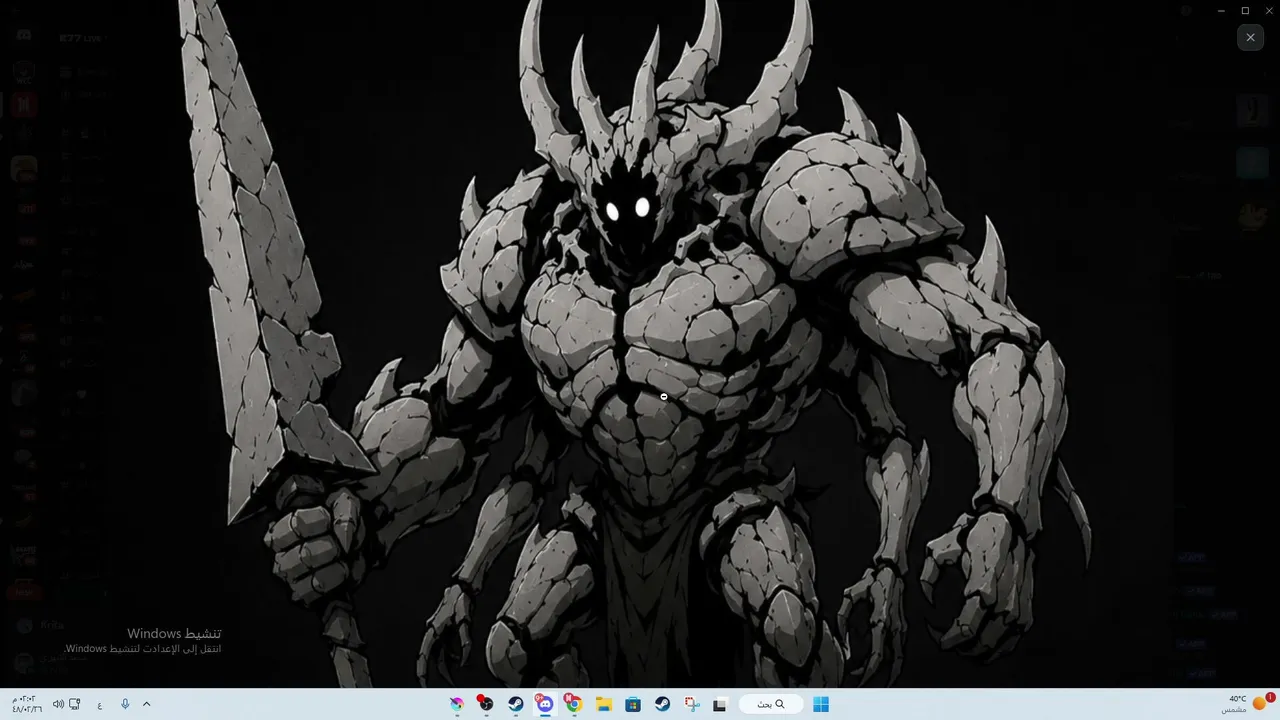Open the Steam icon beside OBS

pyautogui.click(x=515, y=704)
